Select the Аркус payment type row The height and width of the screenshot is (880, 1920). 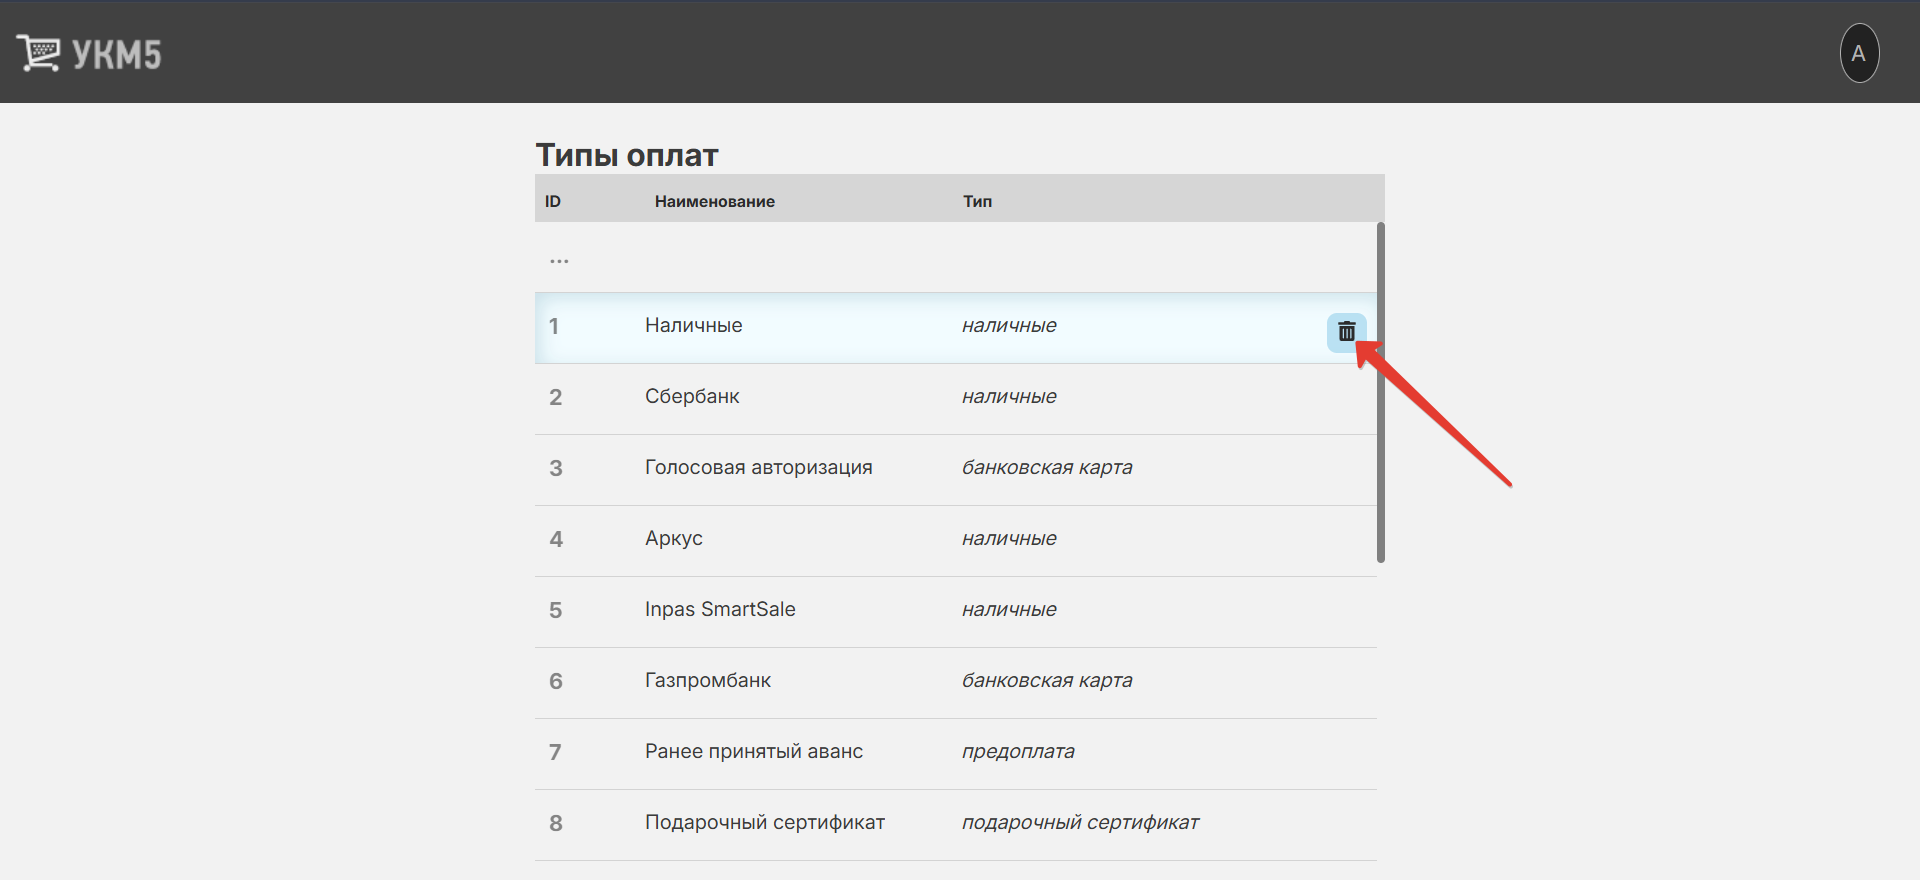click(673, 539)
